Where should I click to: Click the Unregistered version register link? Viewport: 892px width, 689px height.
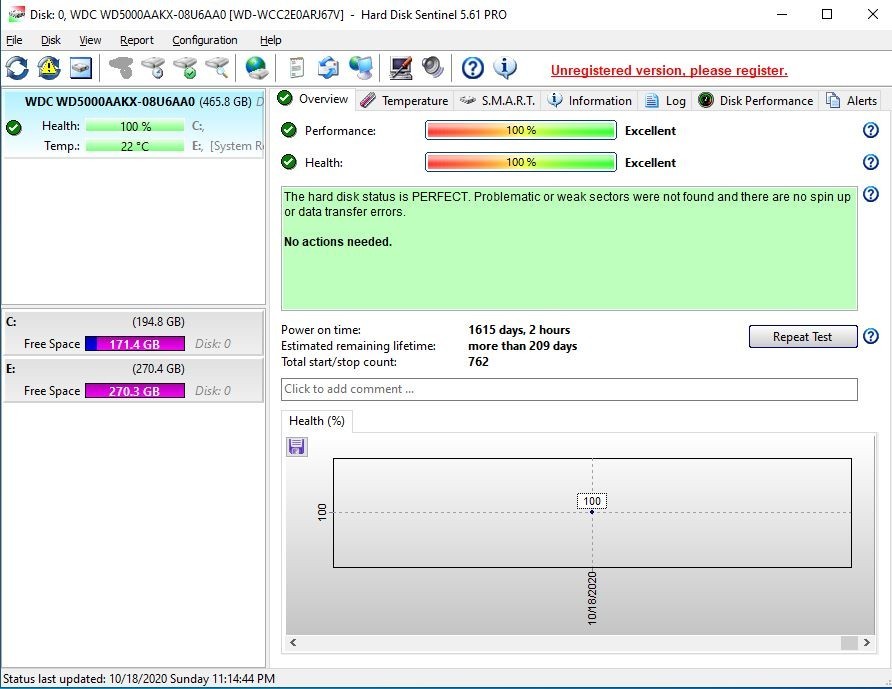point(669,71)
